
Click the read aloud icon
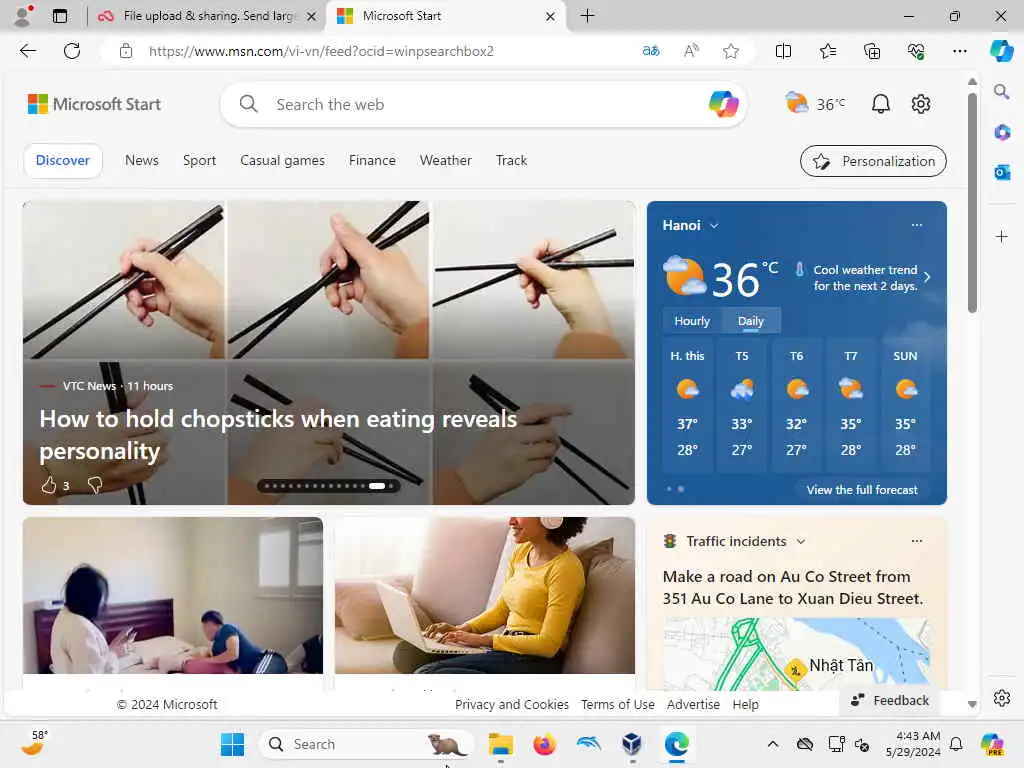tap(691, 51)
